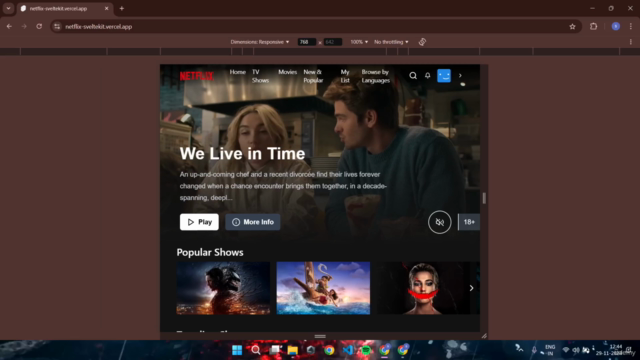
Task: Click the viewport corner resize handle
Action: [484, 336]
